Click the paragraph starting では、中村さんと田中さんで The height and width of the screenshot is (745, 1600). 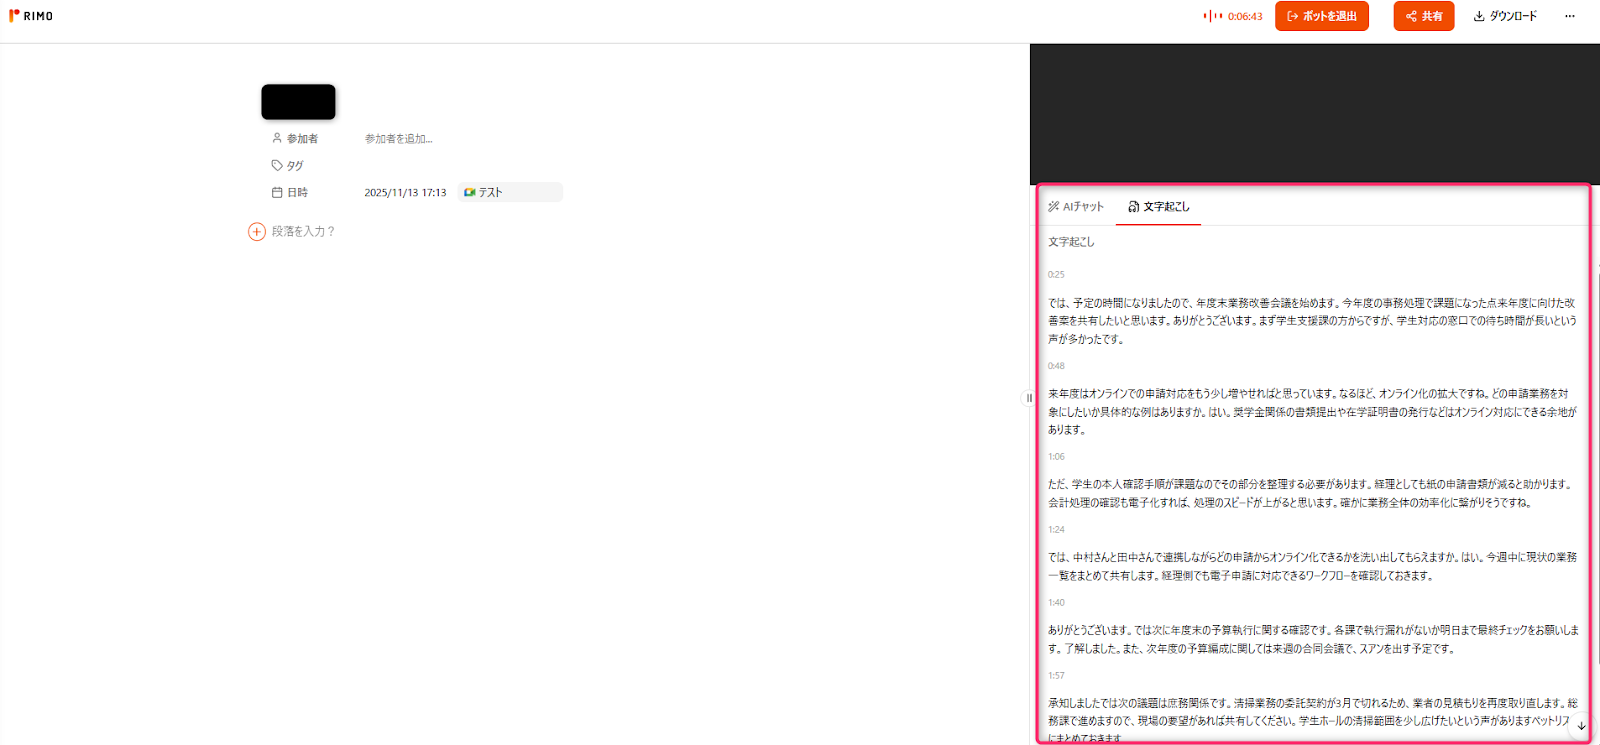1313,567
